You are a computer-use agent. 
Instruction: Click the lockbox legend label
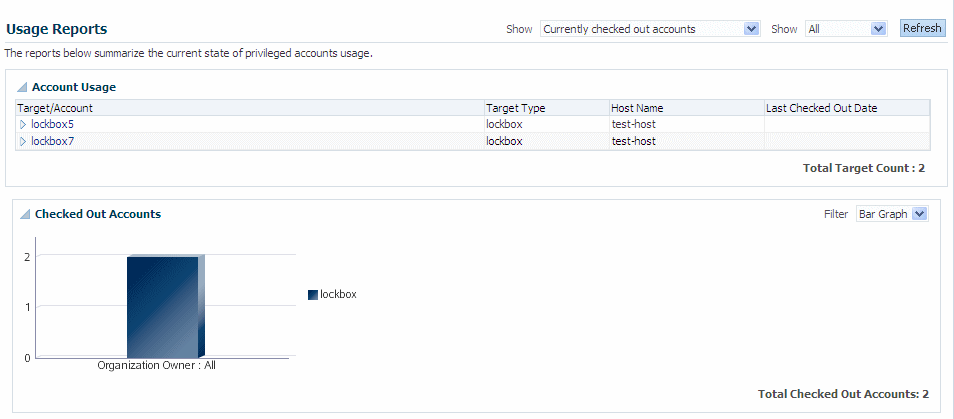point(338,294)
